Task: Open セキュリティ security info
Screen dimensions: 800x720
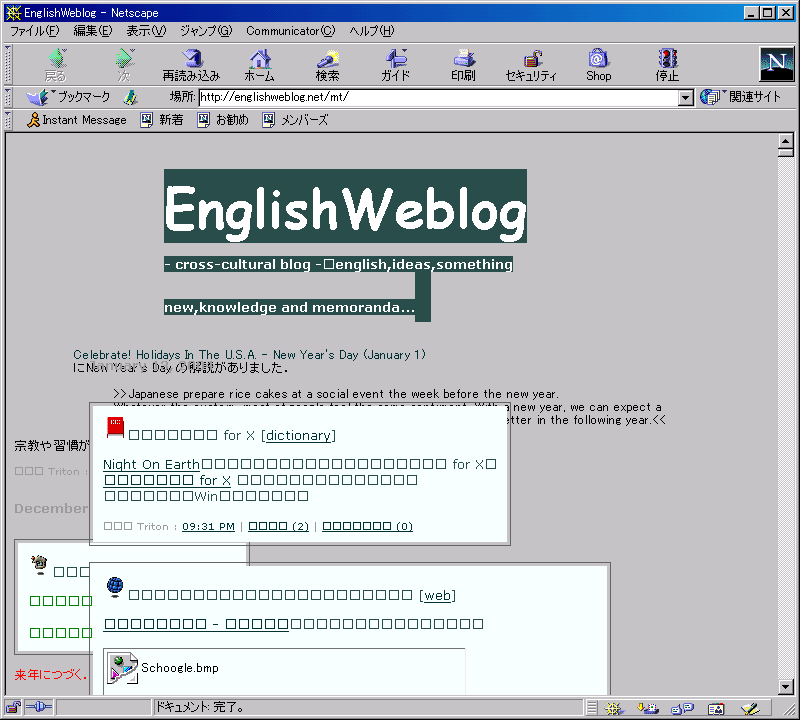Action: 531,65
